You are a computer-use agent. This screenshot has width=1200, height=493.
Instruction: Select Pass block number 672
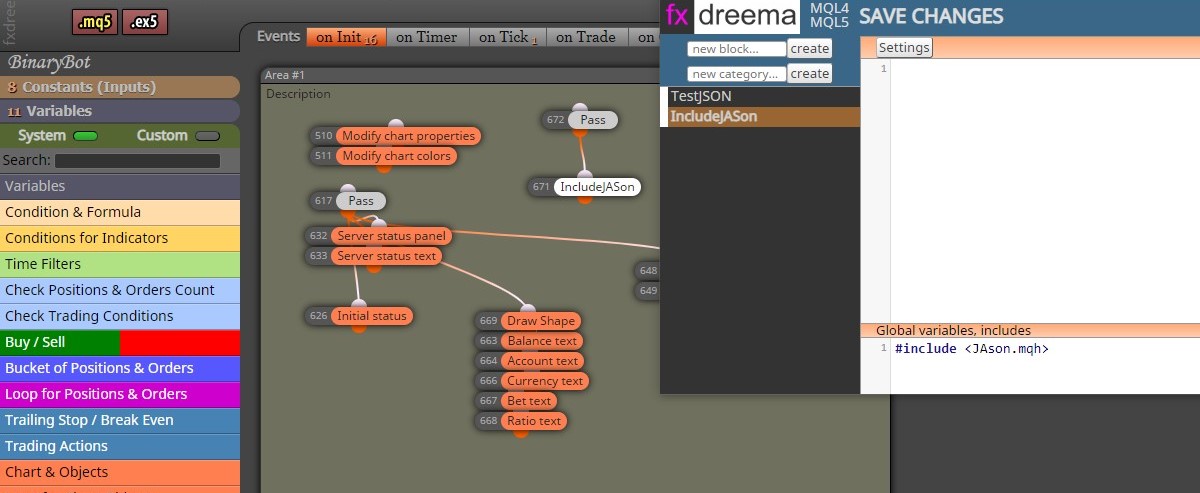point(593,120)
